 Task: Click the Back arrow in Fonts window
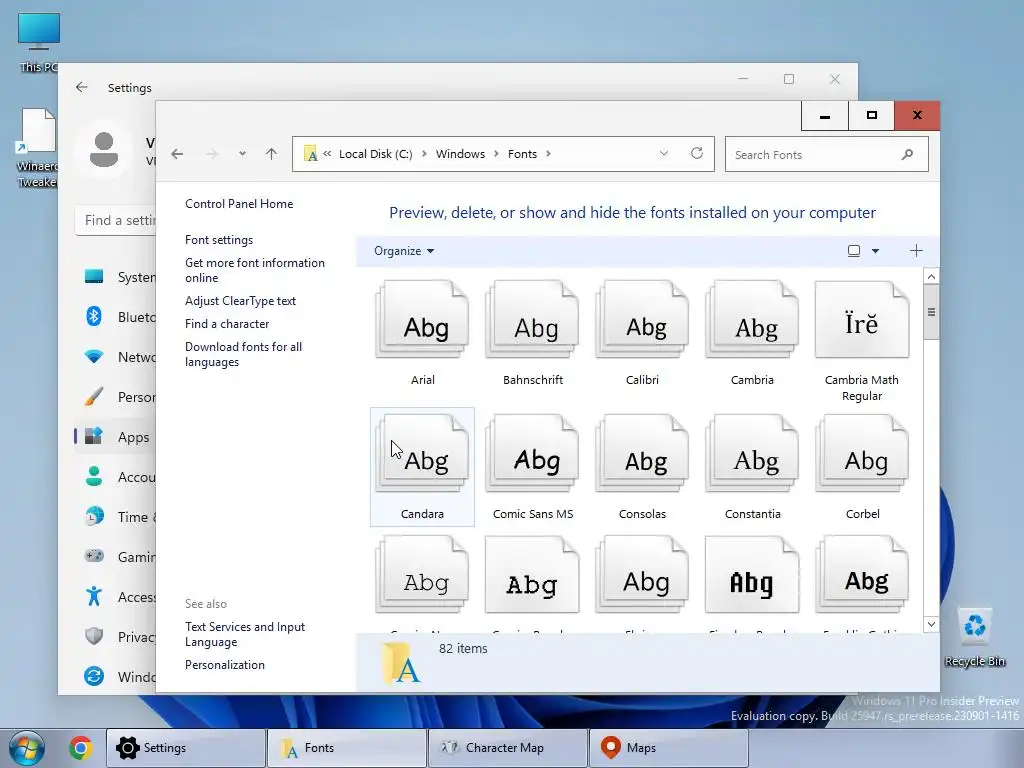point(177,154)
